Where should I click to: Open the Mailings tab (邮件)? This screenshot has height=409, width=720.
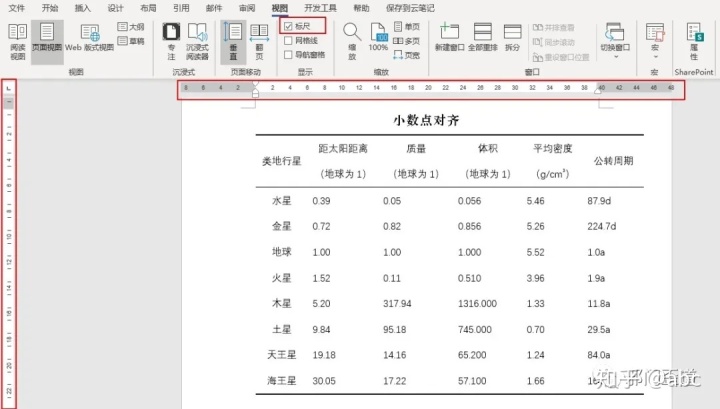pyautogui.click(x=214, y=8)
